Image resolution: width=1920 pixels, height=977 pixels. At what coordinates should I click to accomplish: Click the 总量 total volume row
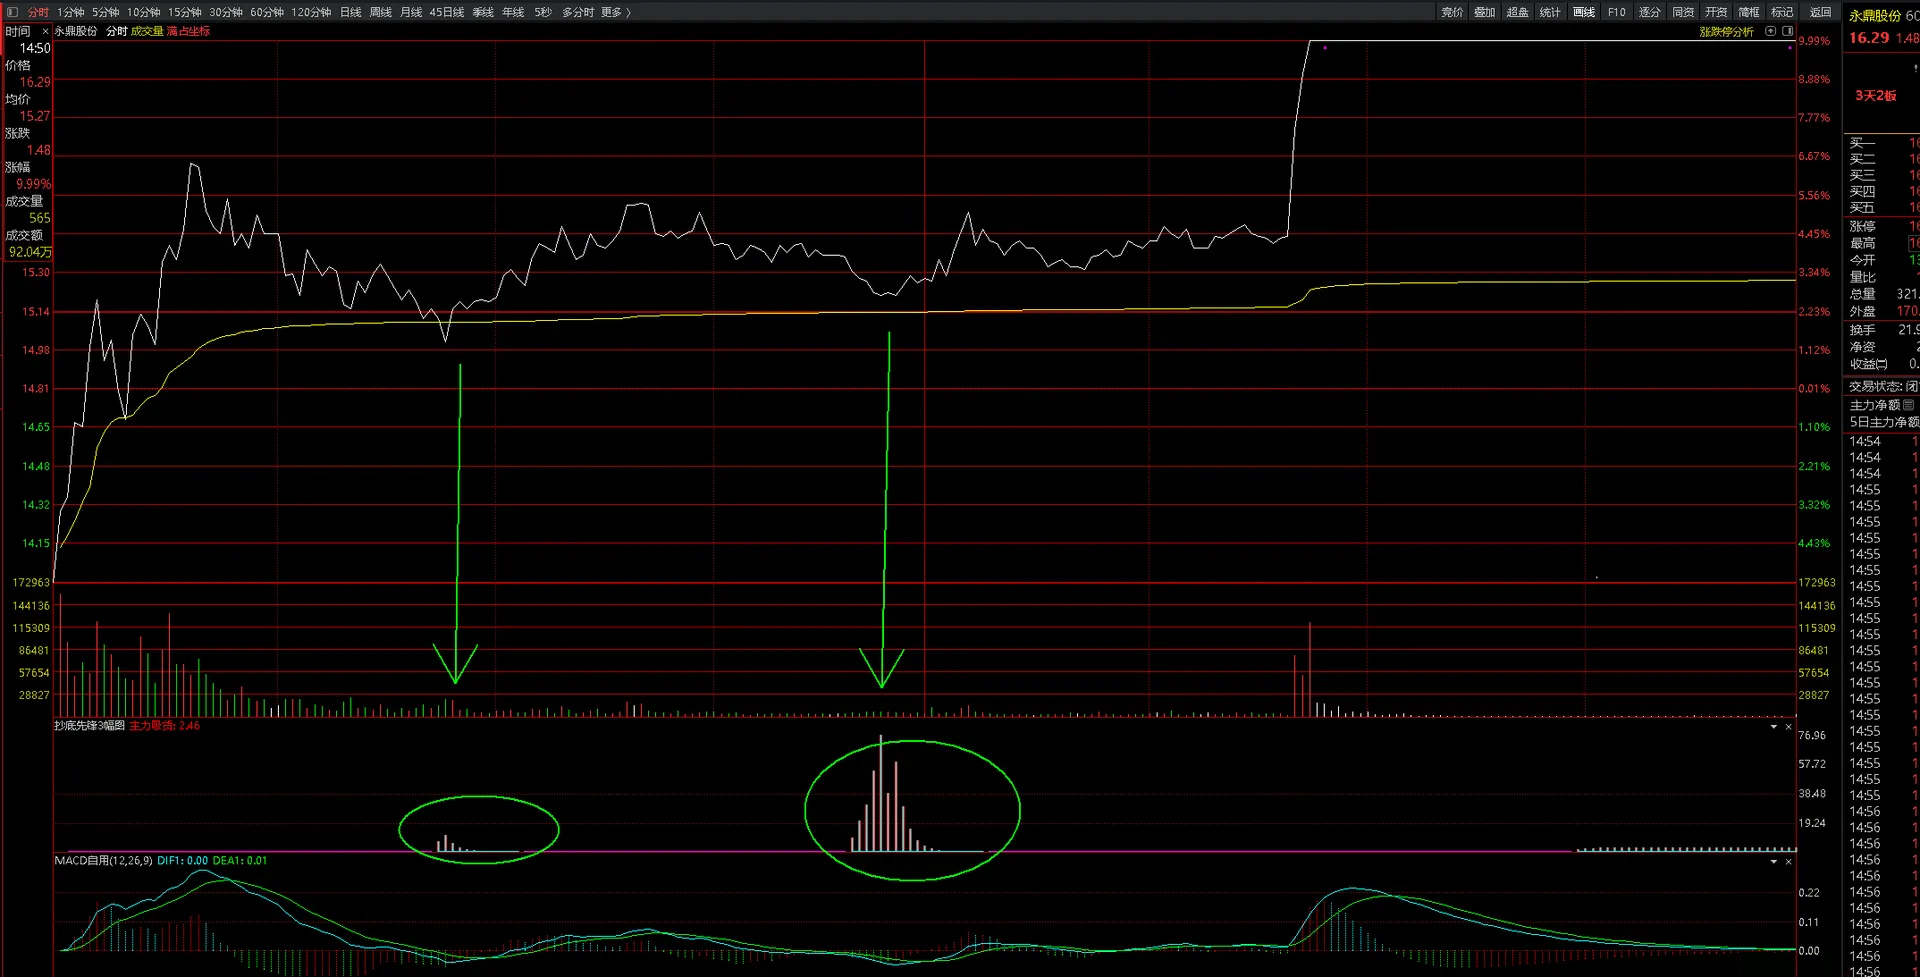pos(1883,295)
